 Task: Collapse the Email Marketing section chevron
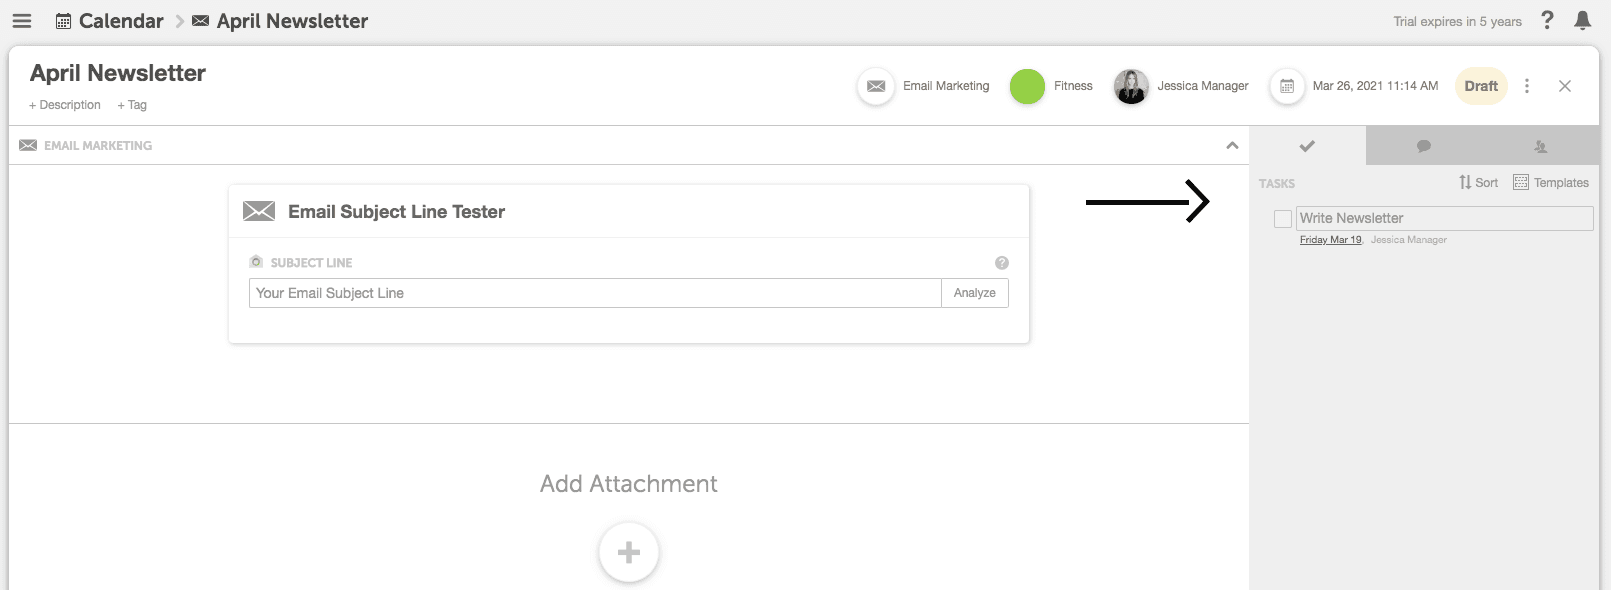tap(1232, 146)
